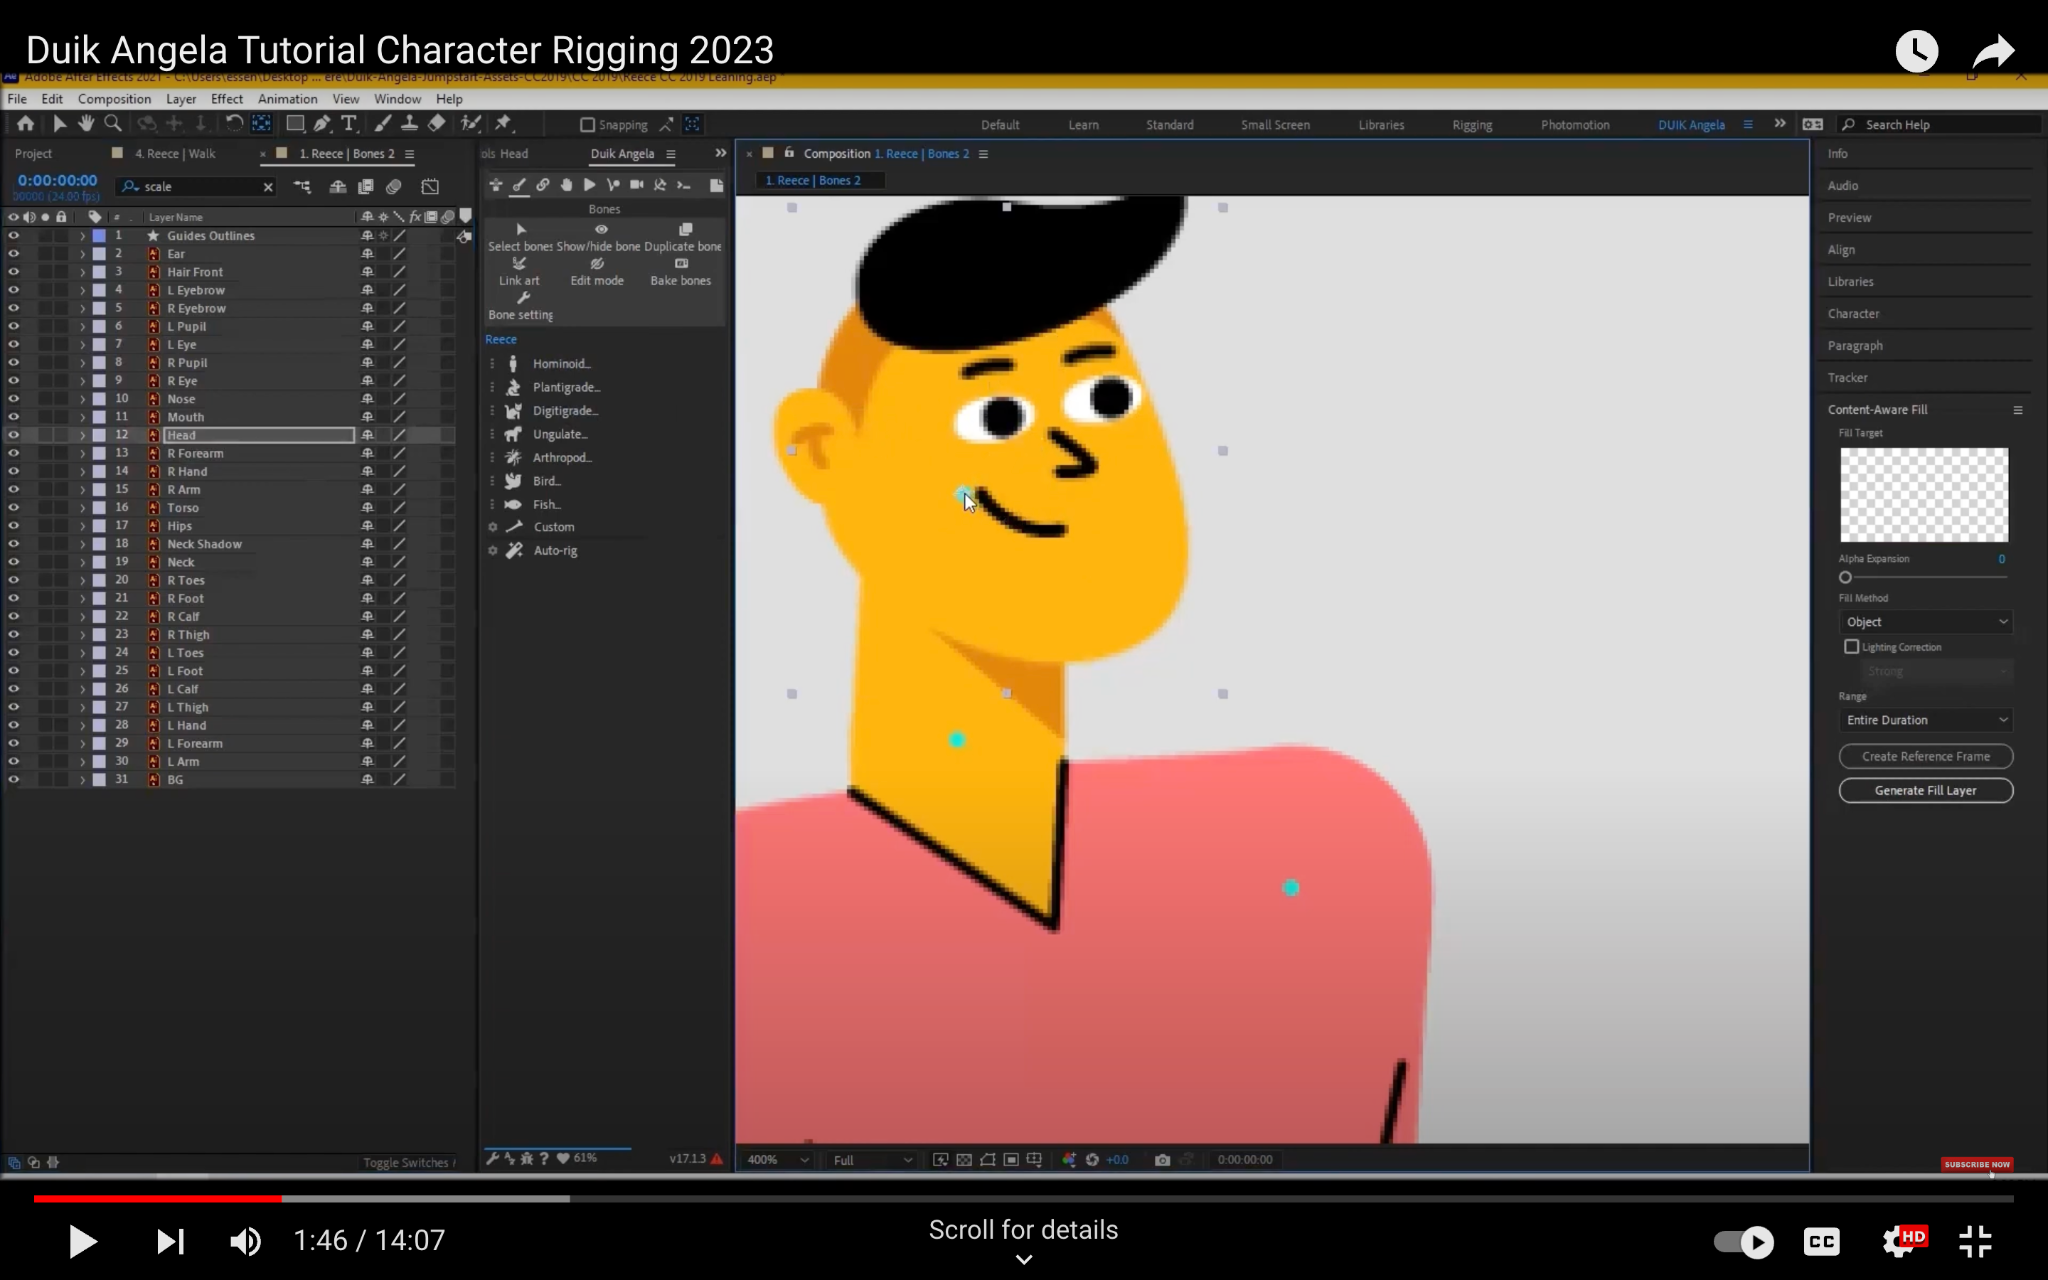Select the Brush tool
This screenshot has width=2048, height=1280.
(383, 123)
